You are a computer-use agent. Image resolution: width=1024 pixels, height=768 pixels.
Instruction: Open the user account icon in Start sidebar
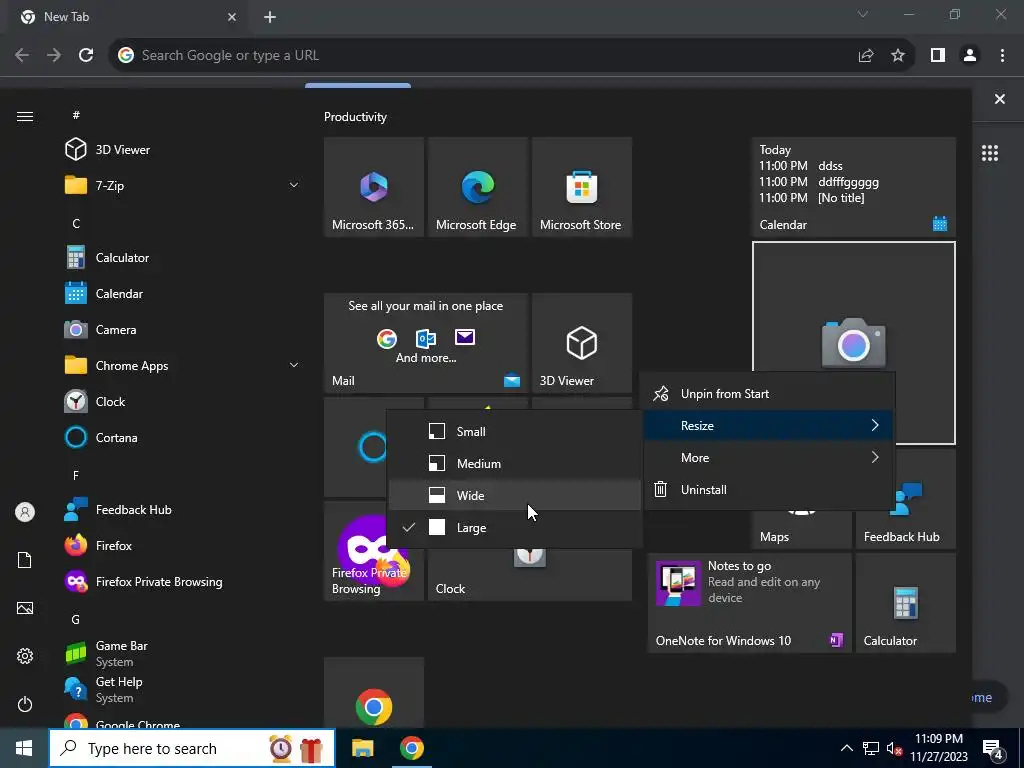click(25, 512)
